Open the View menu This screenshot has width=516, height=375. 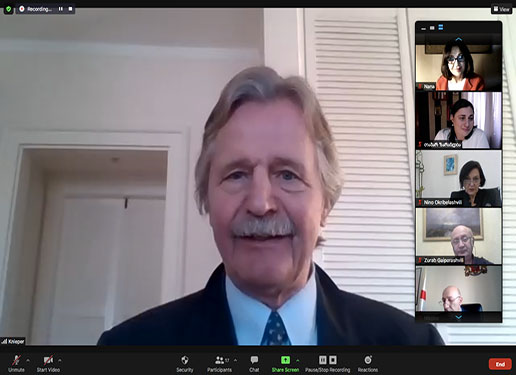501,9
